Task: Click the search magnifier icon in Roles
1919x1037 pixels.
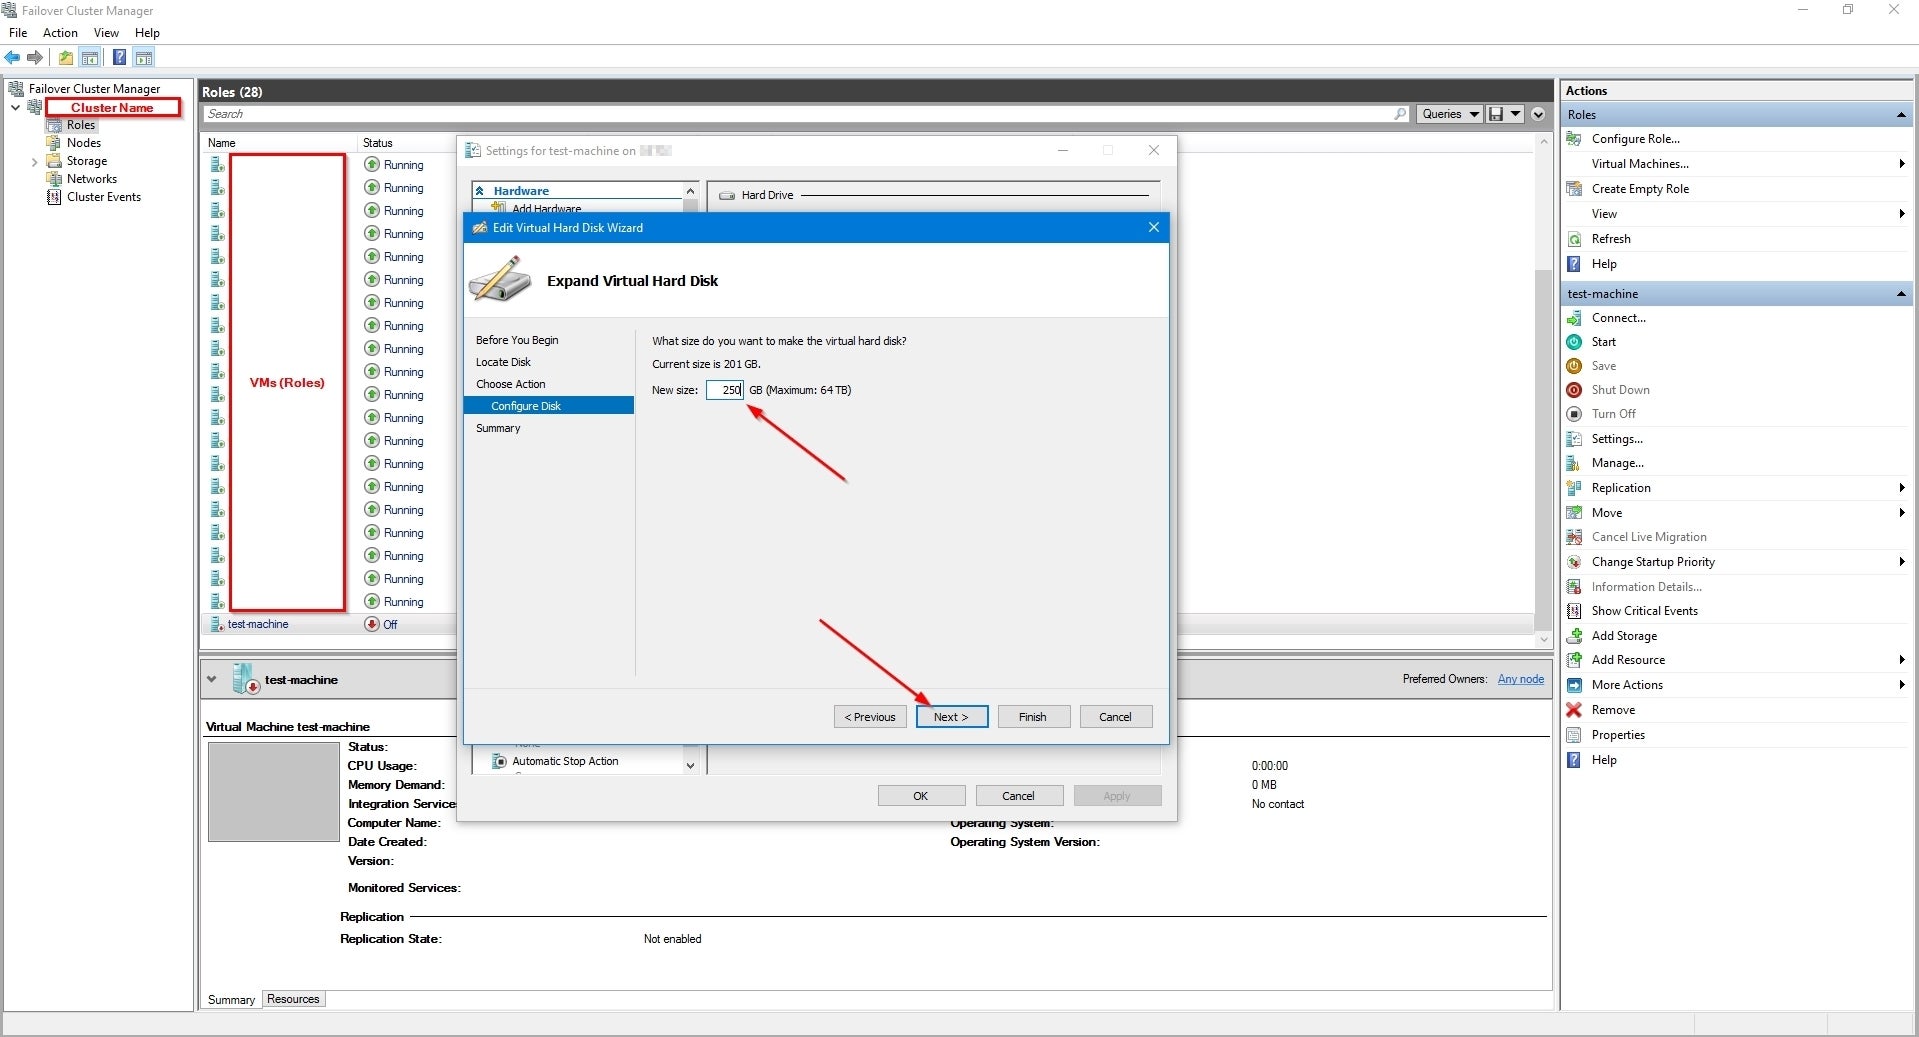Action: pos(1400,114)
